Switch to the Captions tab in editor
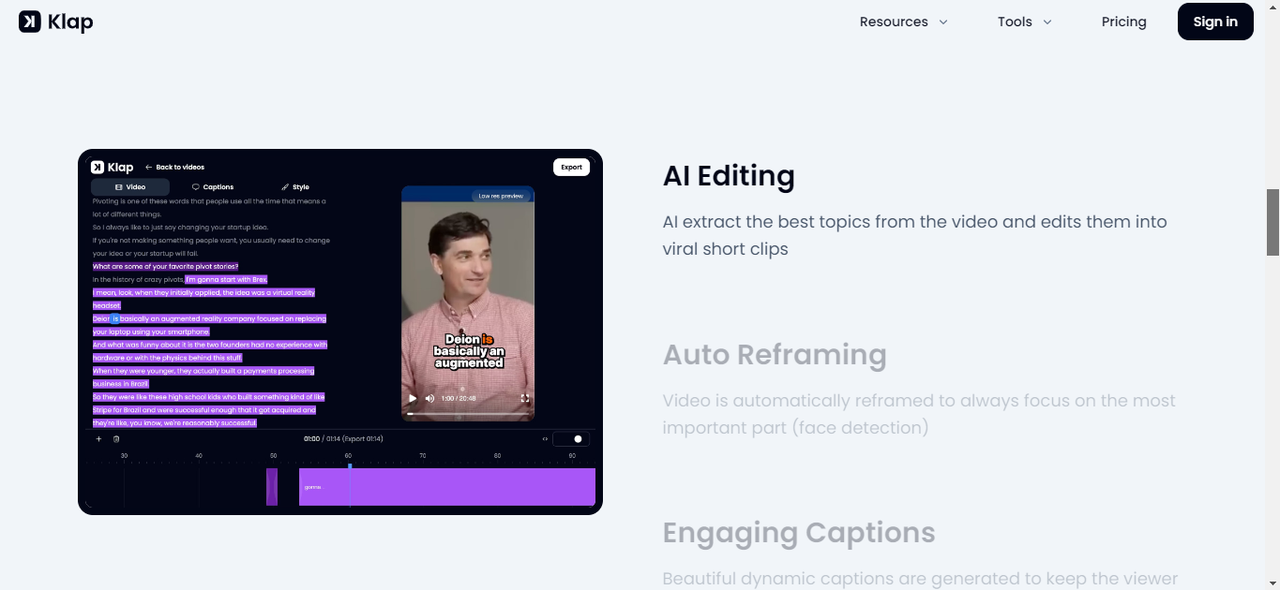The width and height of the screenshot is (1280, 590). 213,187
